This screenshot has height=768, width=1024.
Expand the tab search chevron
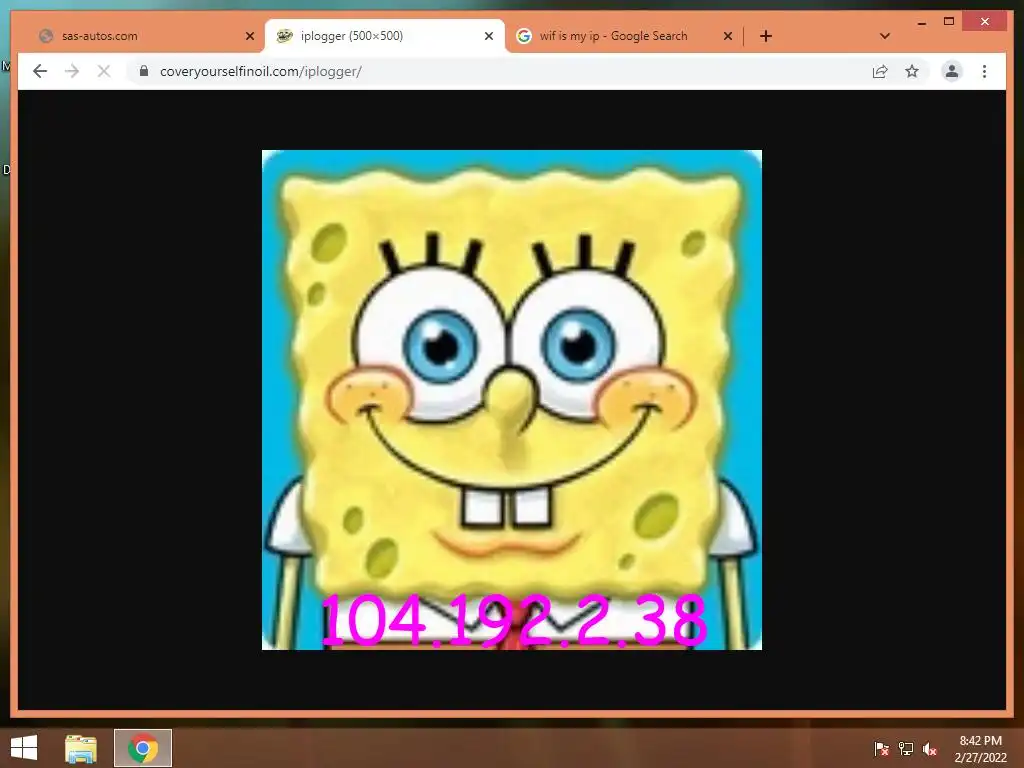[x=885, y=36]
